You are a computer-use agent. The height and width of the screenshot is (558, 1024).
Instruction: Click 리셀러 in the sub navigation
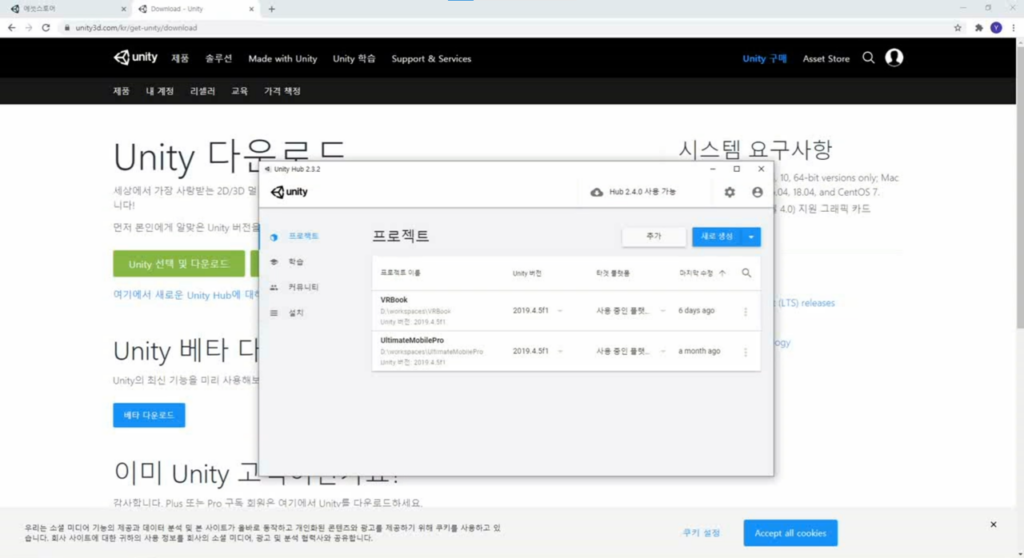pyautogui.click(x=202, y=91)
